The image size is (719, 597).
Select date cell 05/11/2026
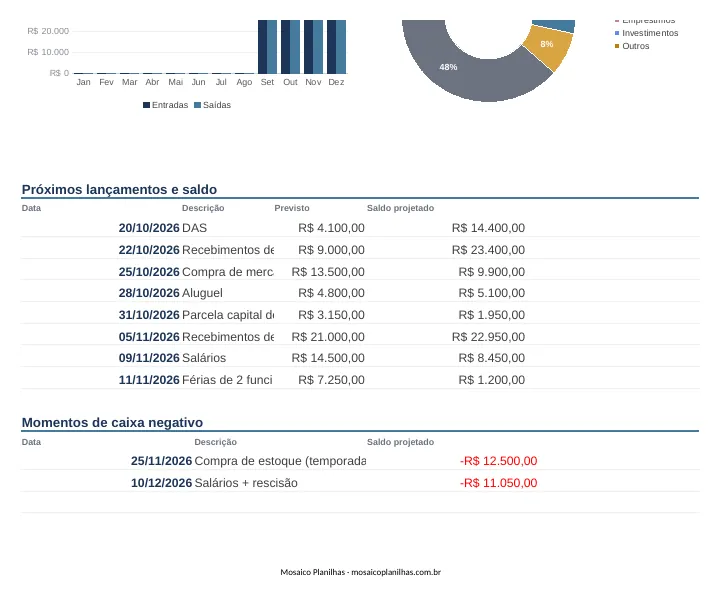(149, 337)
